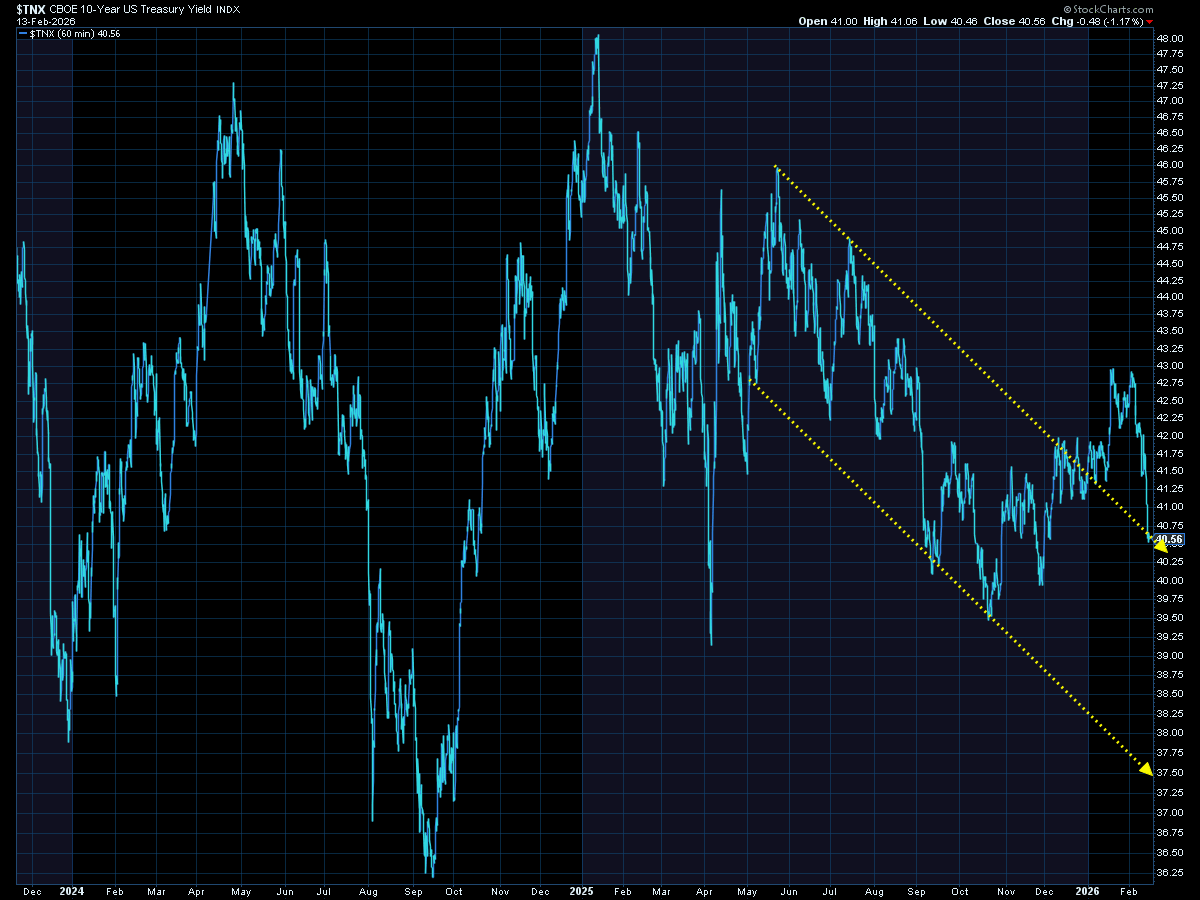Click the 42.00 y-axis label
Viewport: 1200px width, 900px height.
1171,435
